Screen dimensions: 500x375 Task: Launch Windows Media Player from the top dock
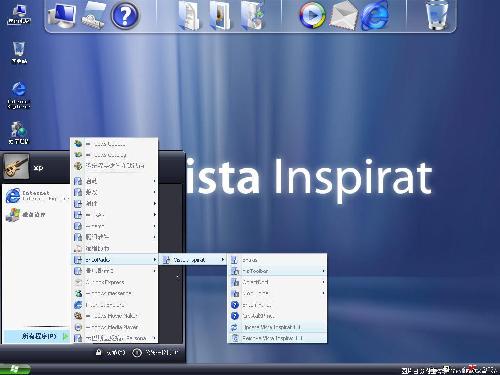[312, 15]
